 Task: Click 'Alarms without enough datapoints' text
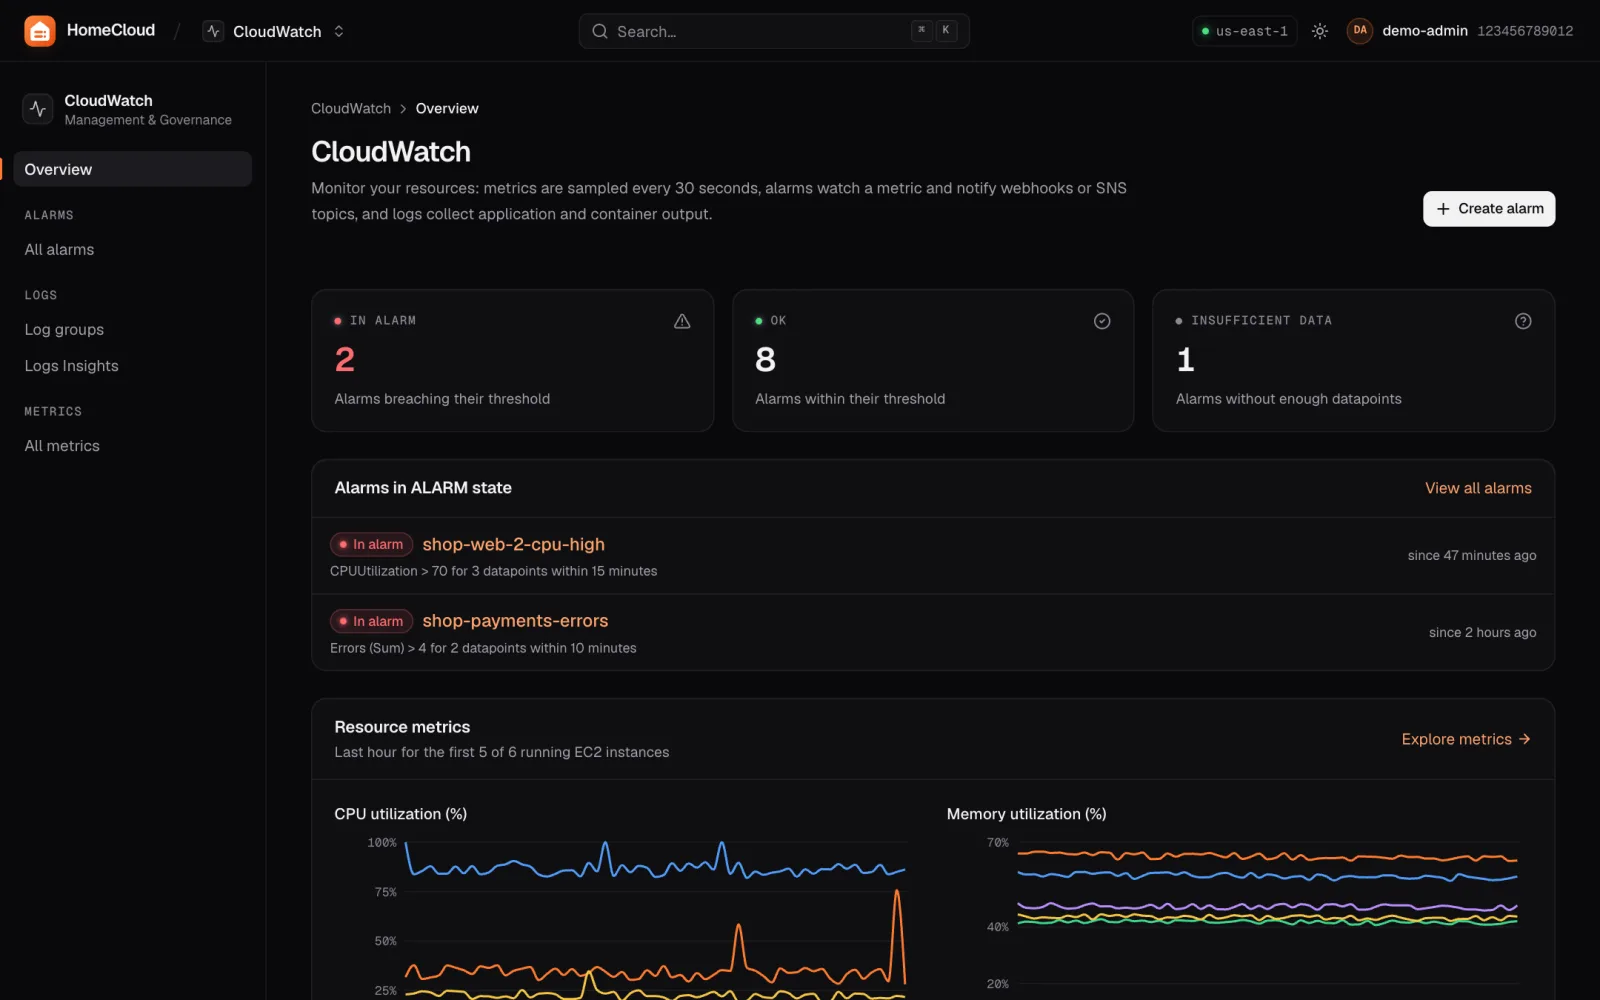[x=1288, y=399]
